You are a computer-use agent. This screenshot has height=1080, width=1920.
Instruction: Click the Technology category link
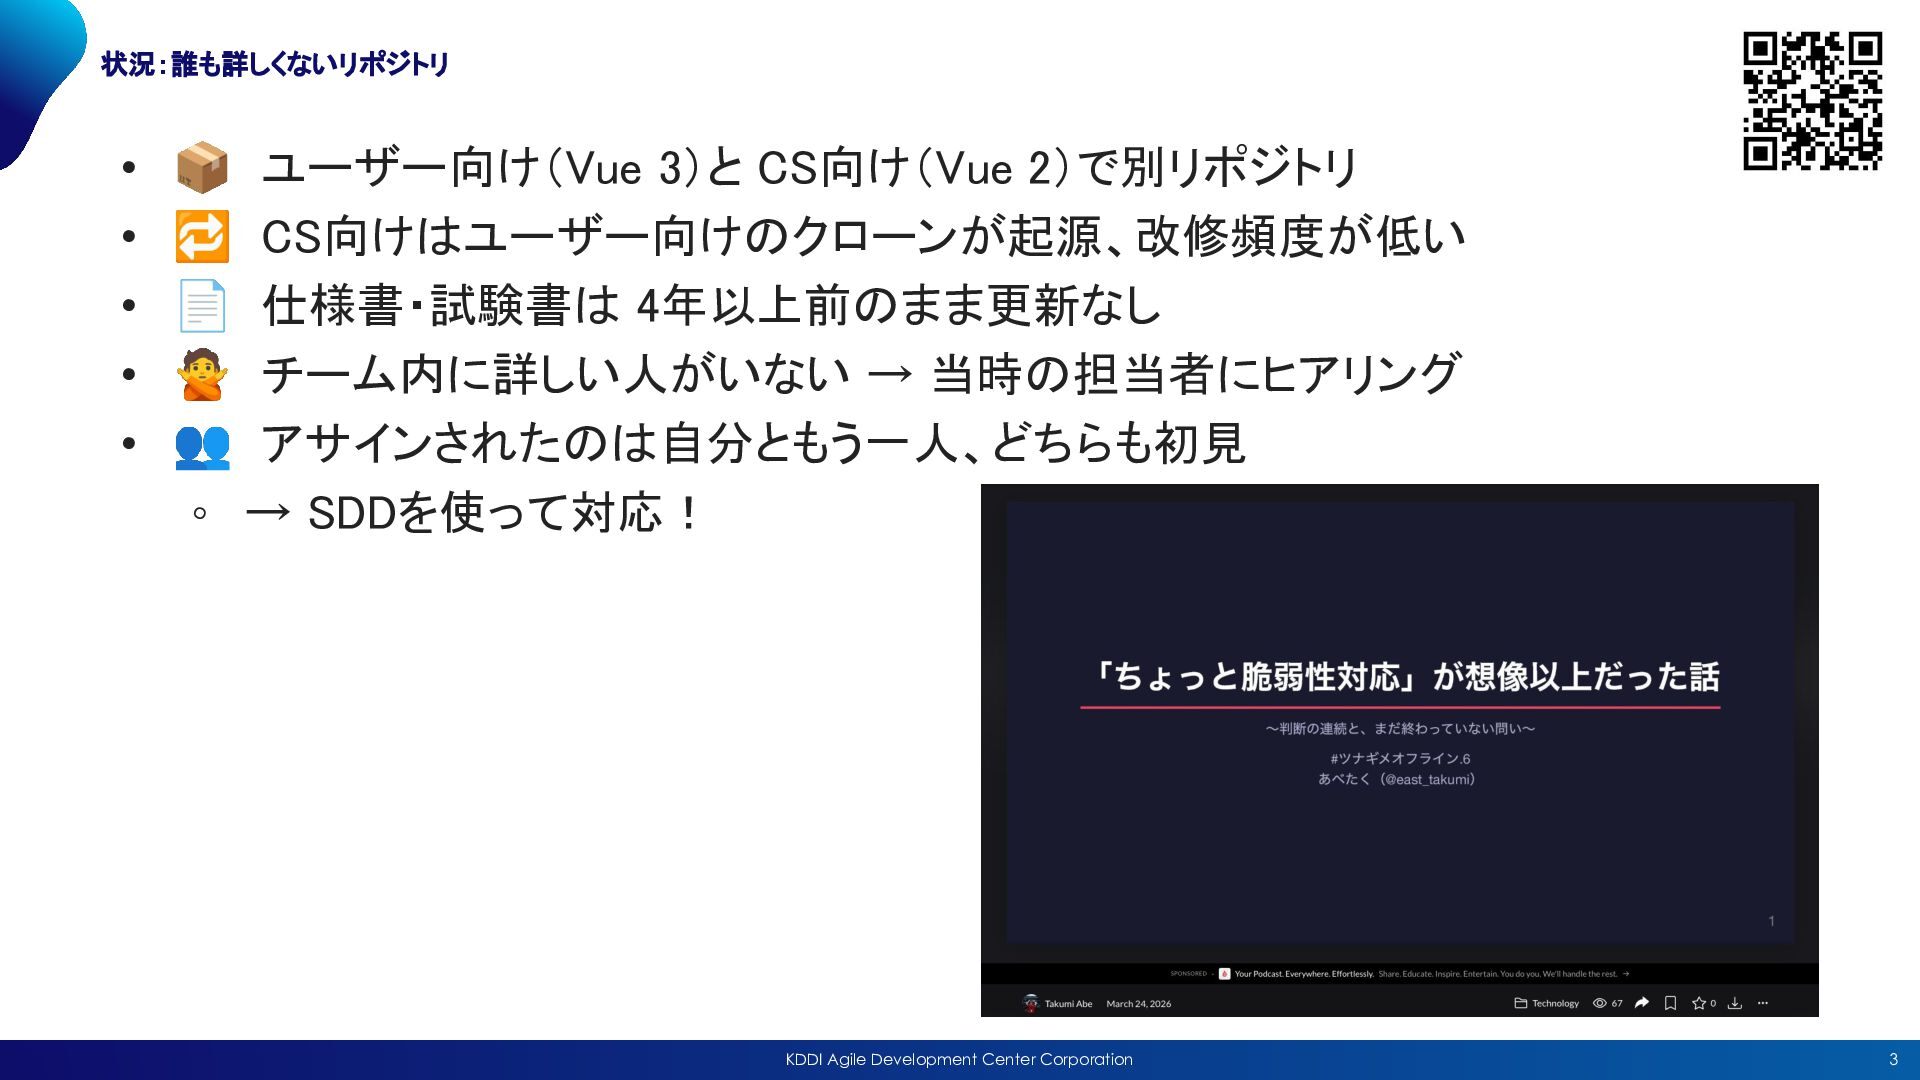click(1555, 1004)
